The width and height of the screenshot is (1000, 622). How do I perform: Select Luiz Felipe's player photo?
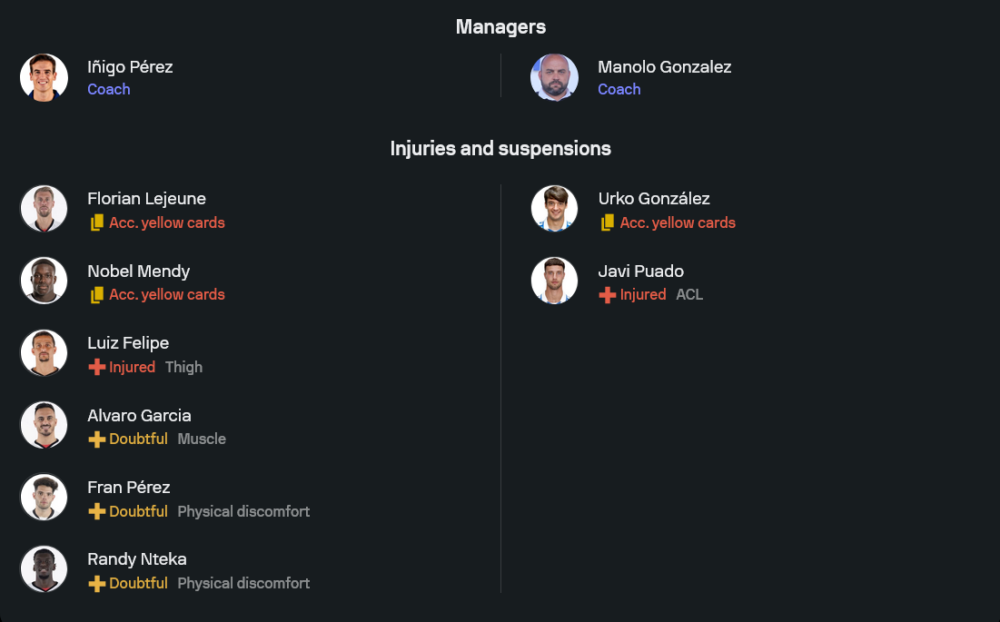point(44,353)
